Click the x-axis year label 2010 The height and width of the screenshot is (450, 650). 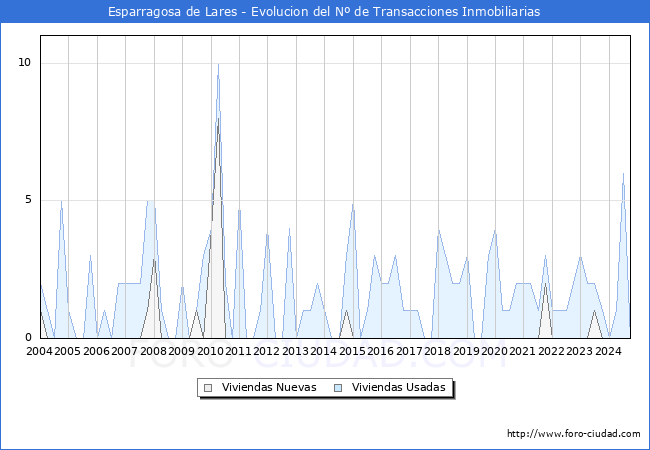[x=210, y=351]
